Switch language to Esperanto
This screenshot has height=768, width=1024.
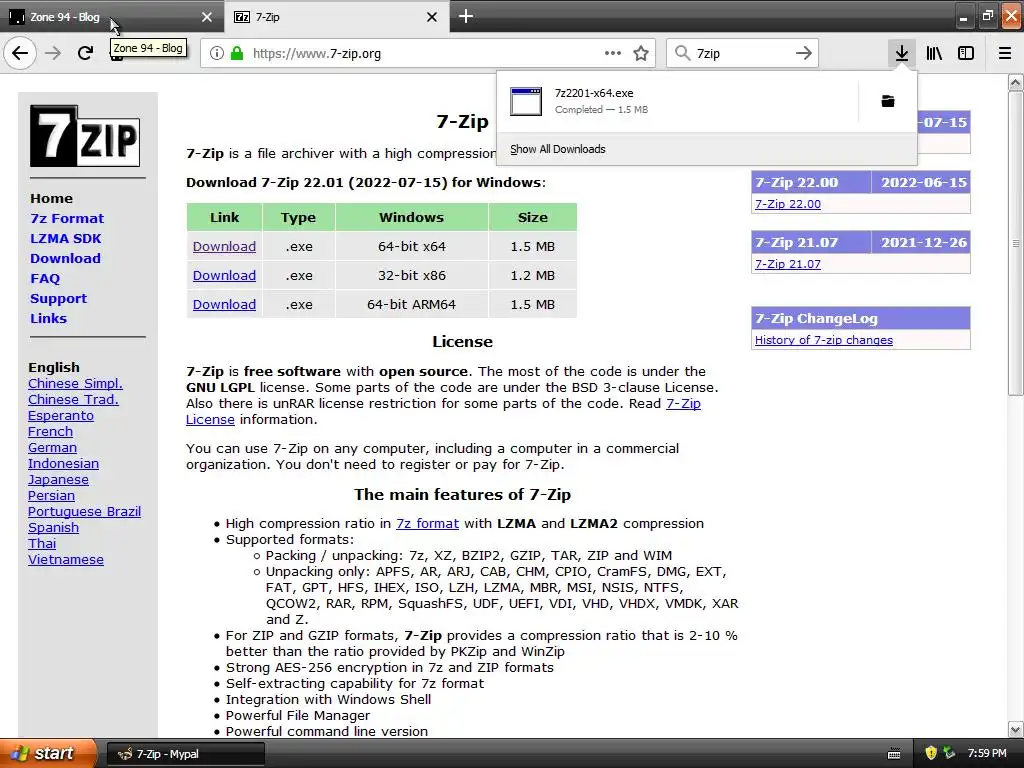click(x=61, y=416)
